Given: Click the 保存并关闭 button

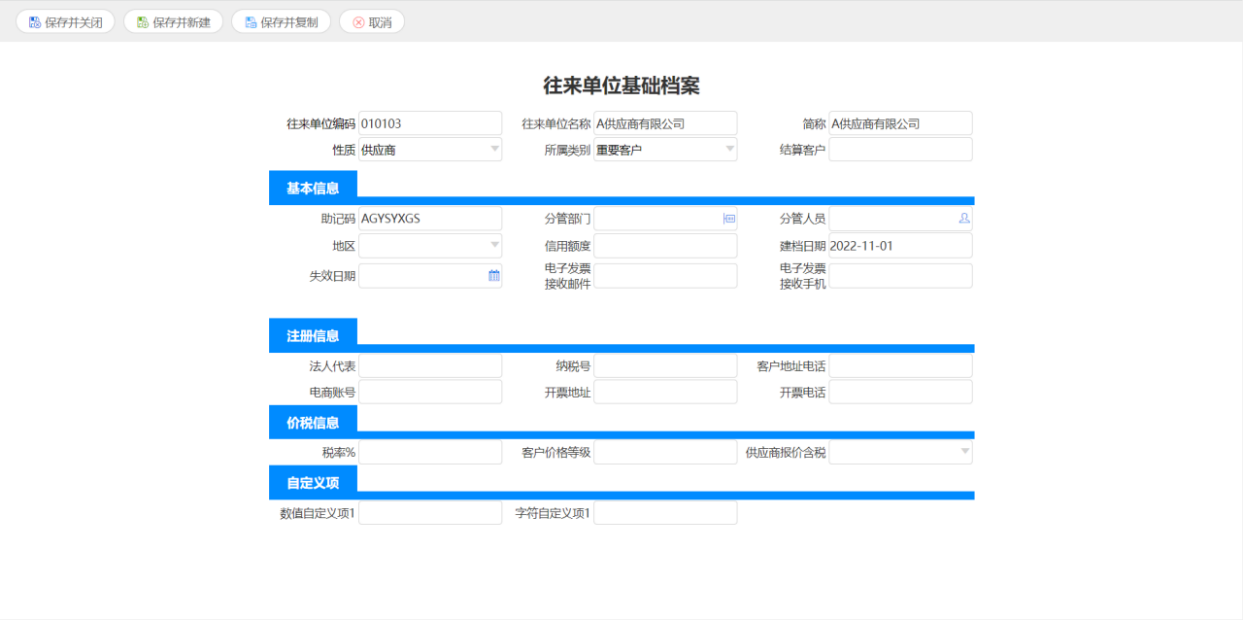Looking at the screenshot, I should (x=66, y=22).
